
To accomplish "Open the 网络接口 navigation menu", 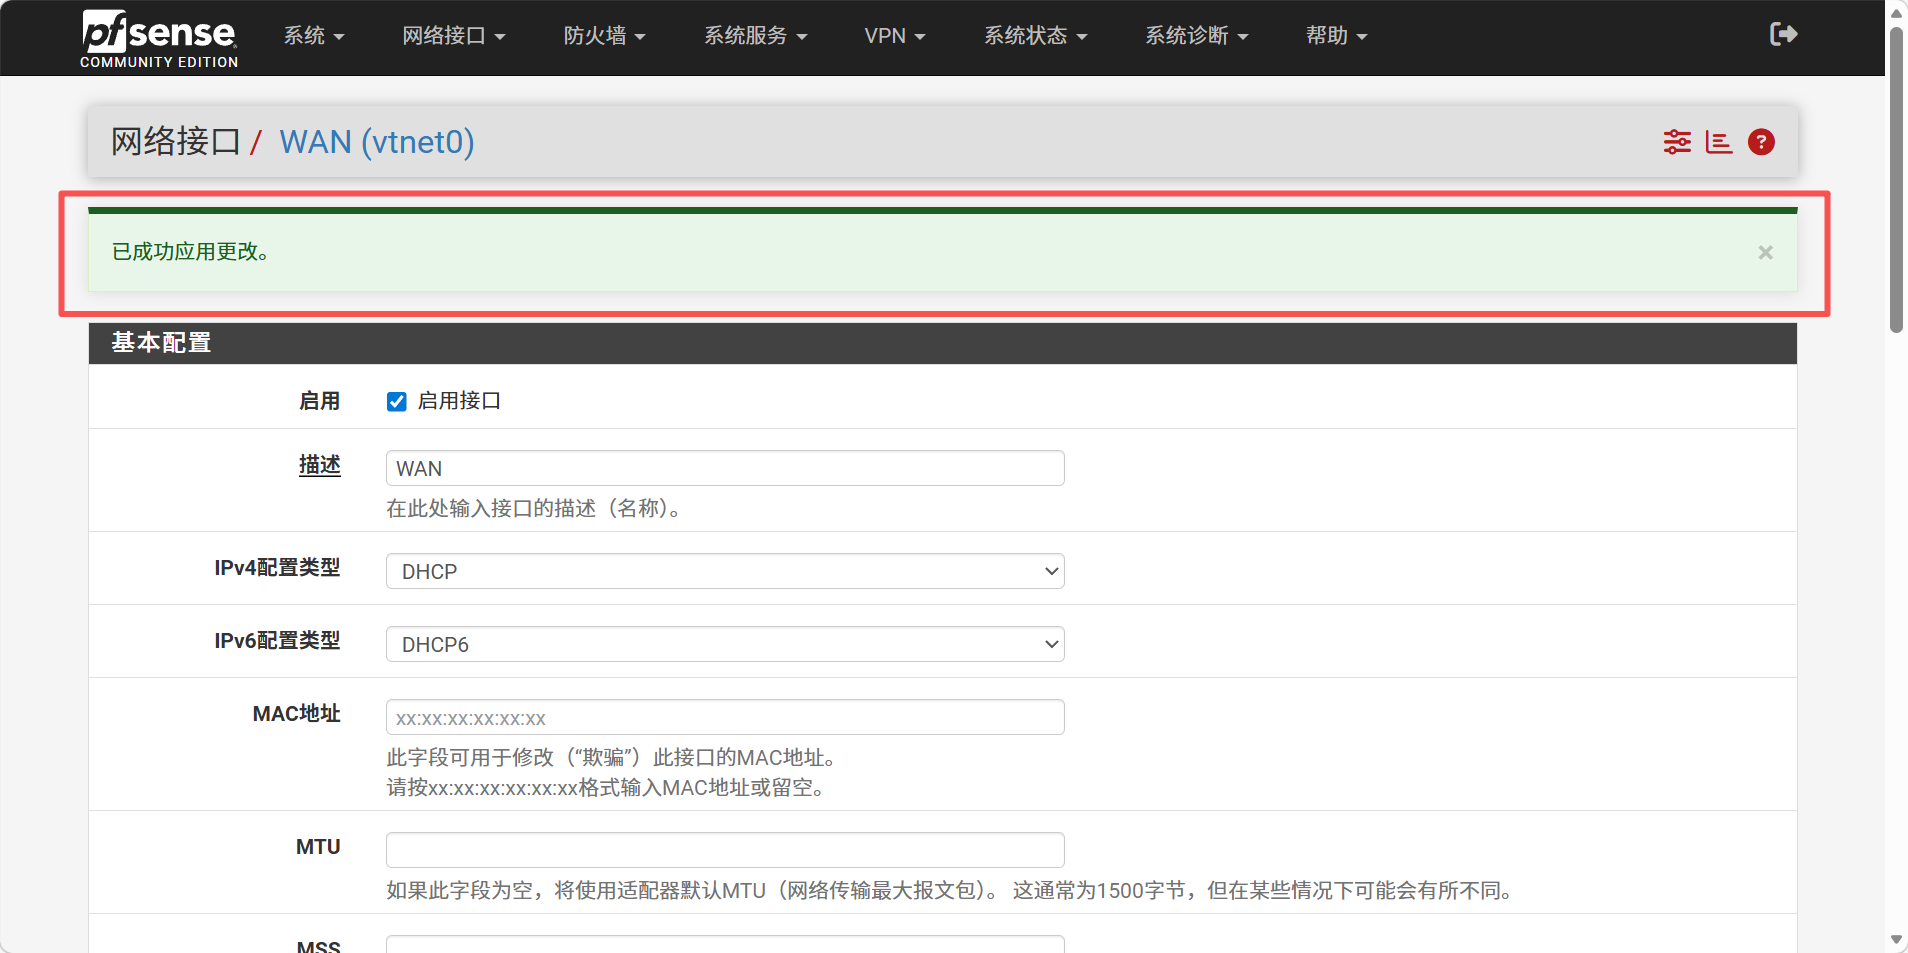I will [x=453, y=36].
